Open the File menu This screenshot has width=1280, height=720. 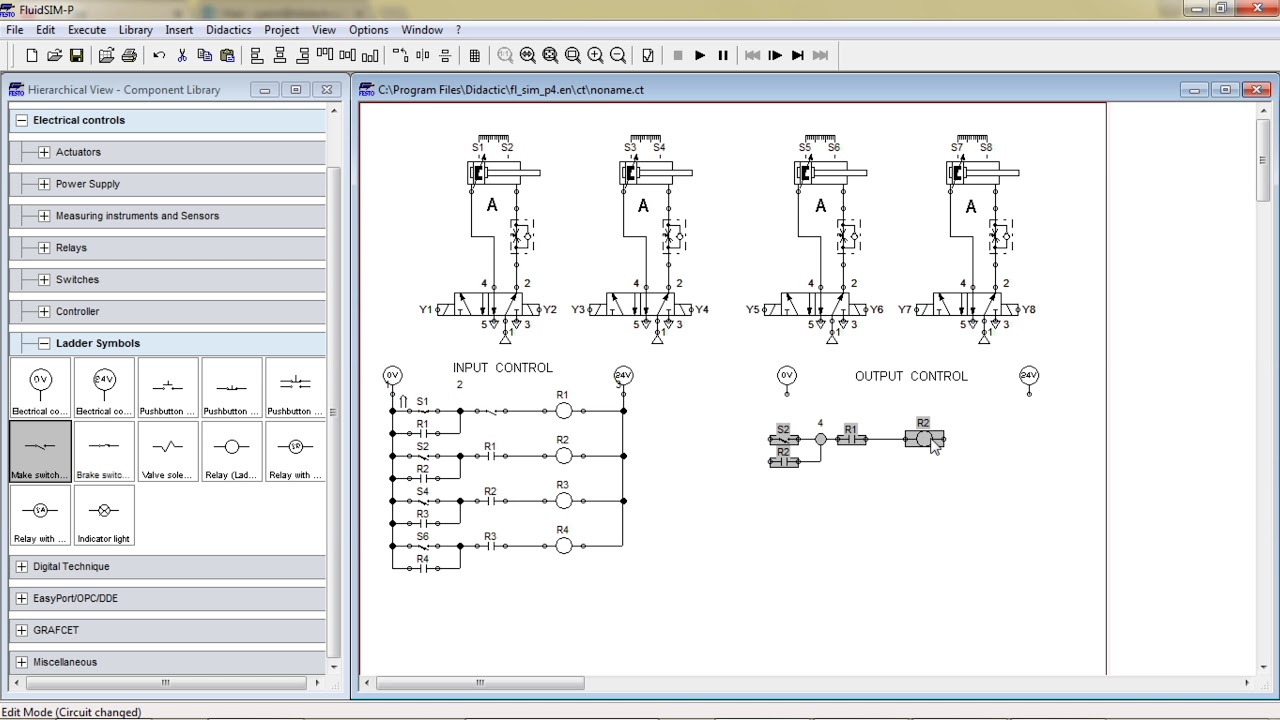click(14, 30)
